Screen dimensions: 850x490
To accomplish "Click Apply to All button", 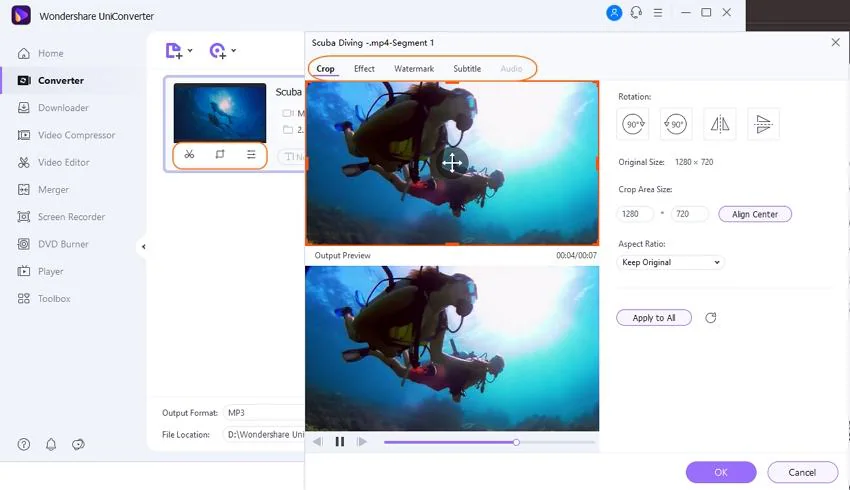I will pos(654,318).
